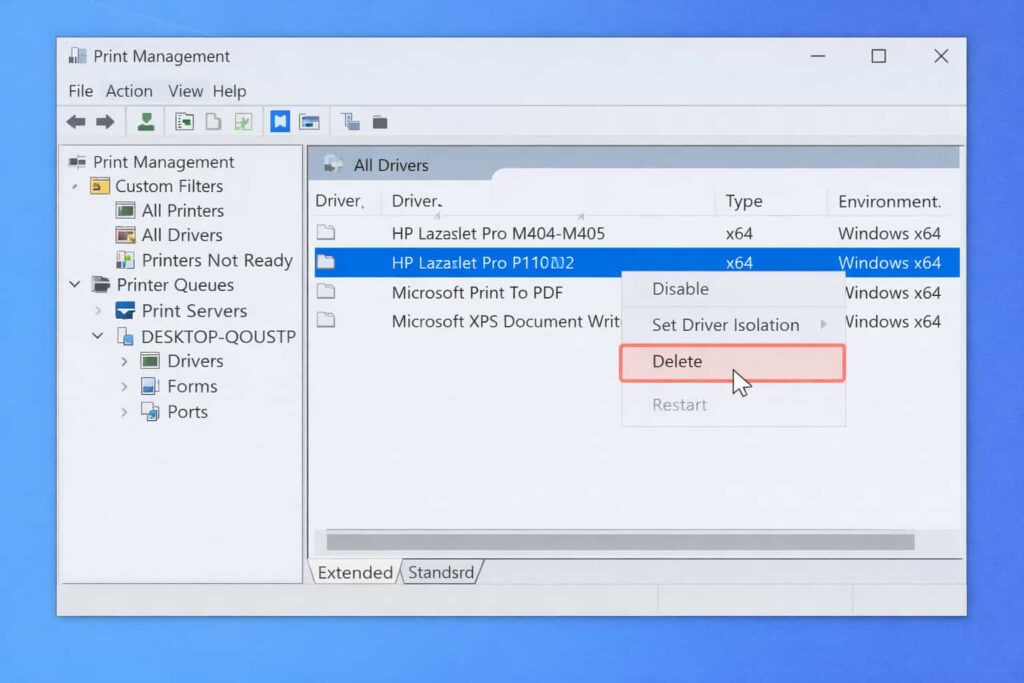Click the highlighted blue toolbar icon
This screenshot has width=1024, height=683.
coord(280,122)
